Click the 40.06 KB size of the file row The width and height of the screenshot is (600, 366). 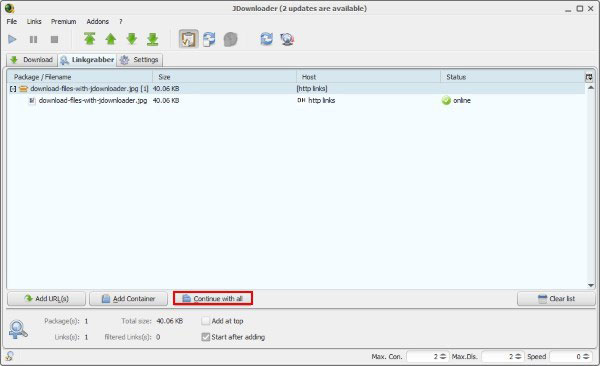166,100
